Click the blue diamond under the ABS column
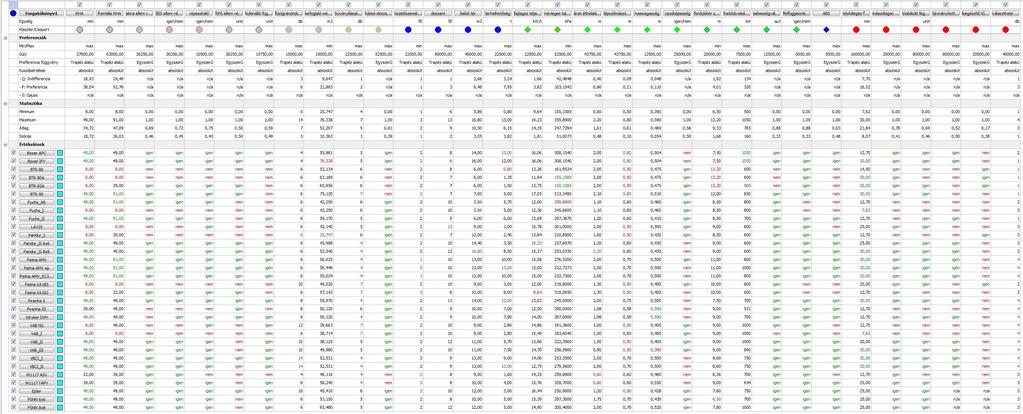Image resolution: width=1023 pixels, height=414 pixels. click(x=827, y=30)
